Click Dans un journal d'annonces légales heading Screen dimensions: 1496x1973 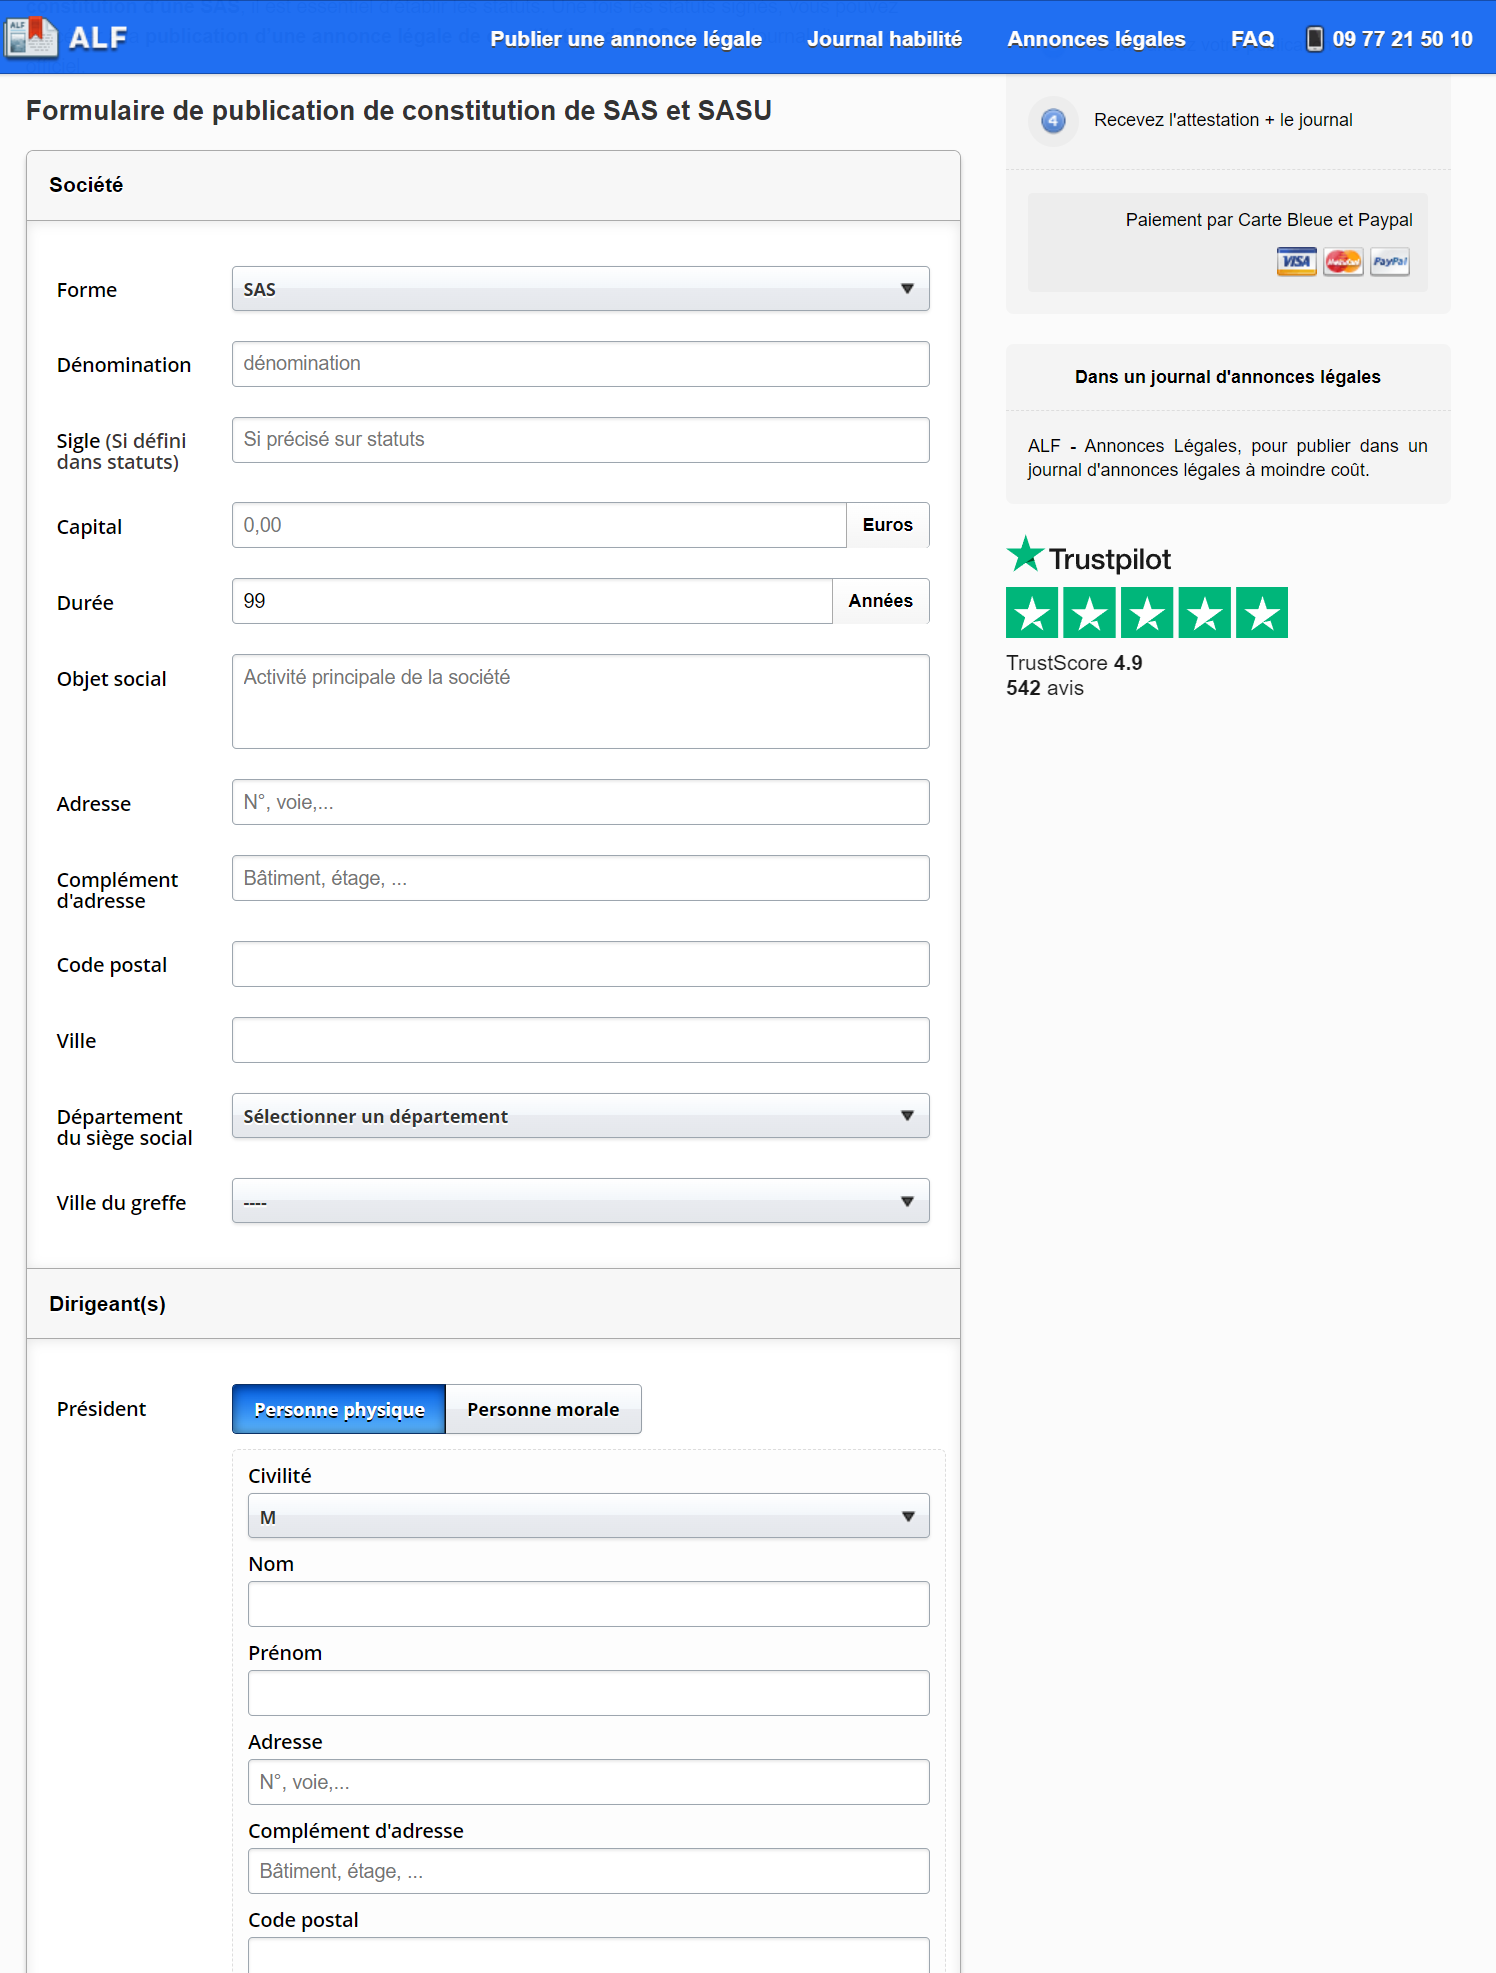(x=1227, y=377)
